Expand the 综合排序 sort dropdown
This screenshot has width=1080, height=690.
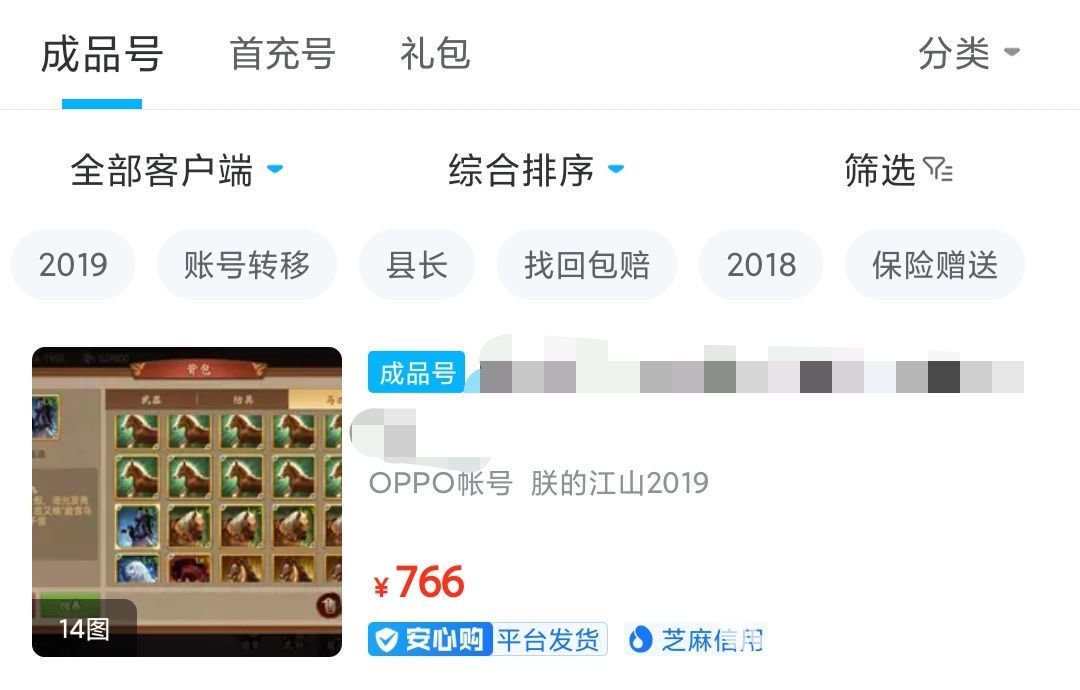coord(537,170)
